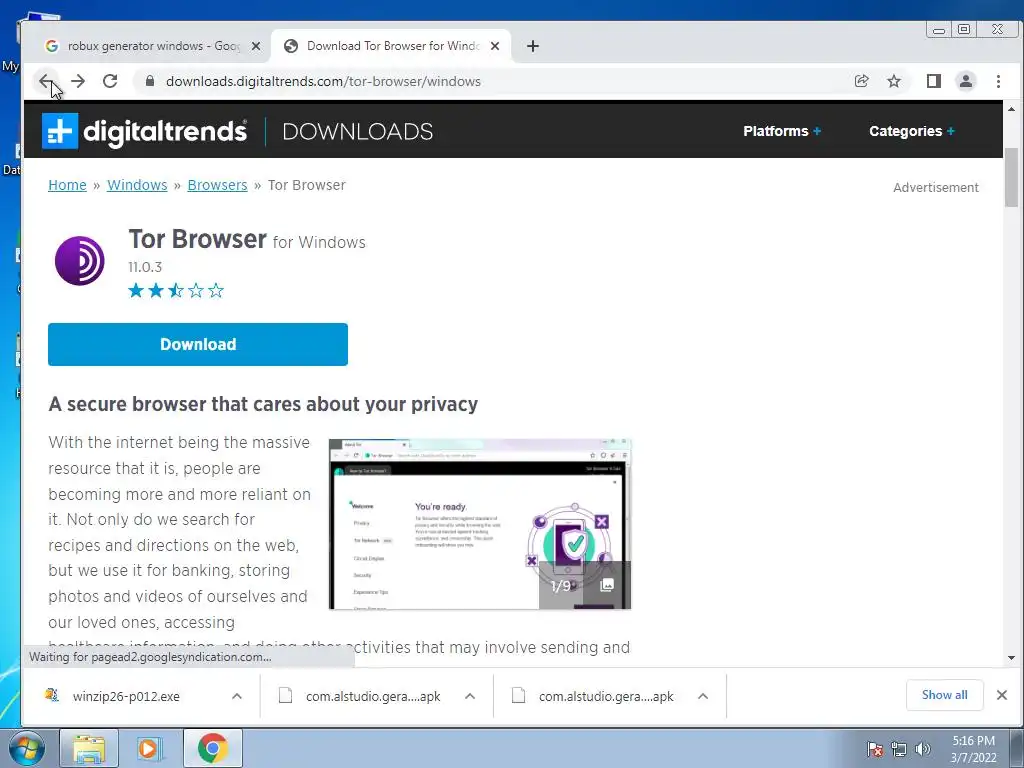
Task: Bookmark this page with the star icon
Action: [x=894, y=81]
